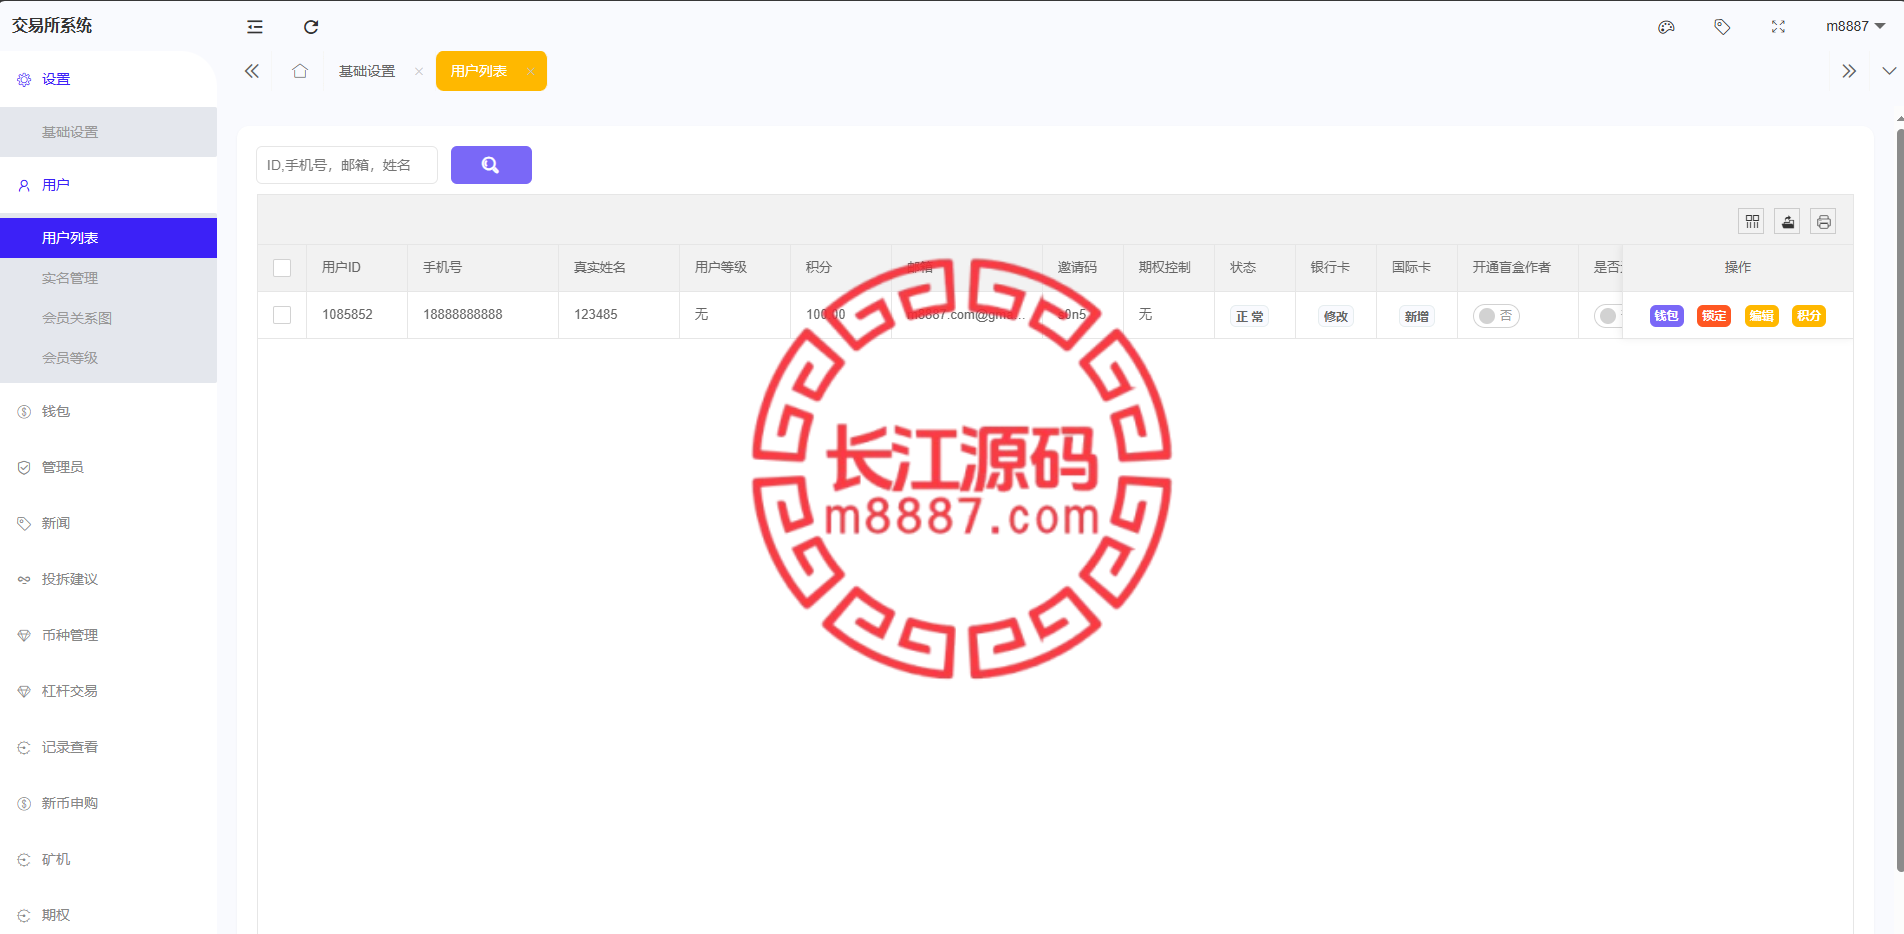The width and height of the screenshot is (1904, 934).
Task: Open tab options dropdown arrow
Action: tap(1889, 71)
